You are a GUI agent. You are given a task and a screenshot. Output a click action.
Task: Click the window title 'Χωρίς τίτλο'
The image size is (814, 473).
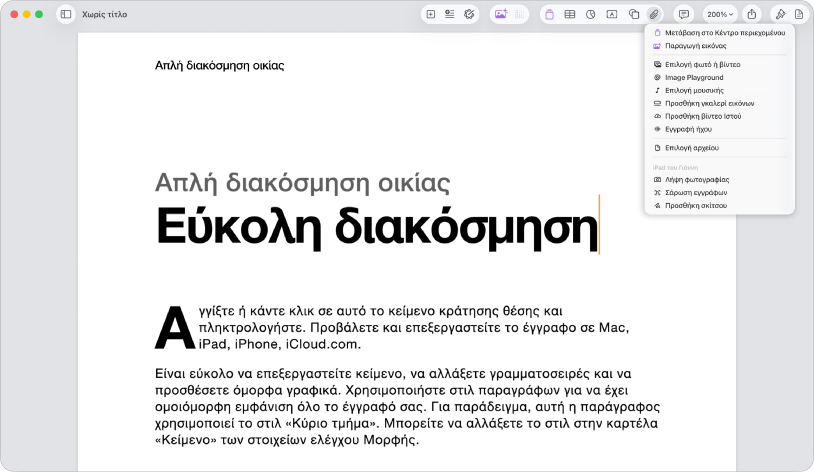[x=104, y=15]
